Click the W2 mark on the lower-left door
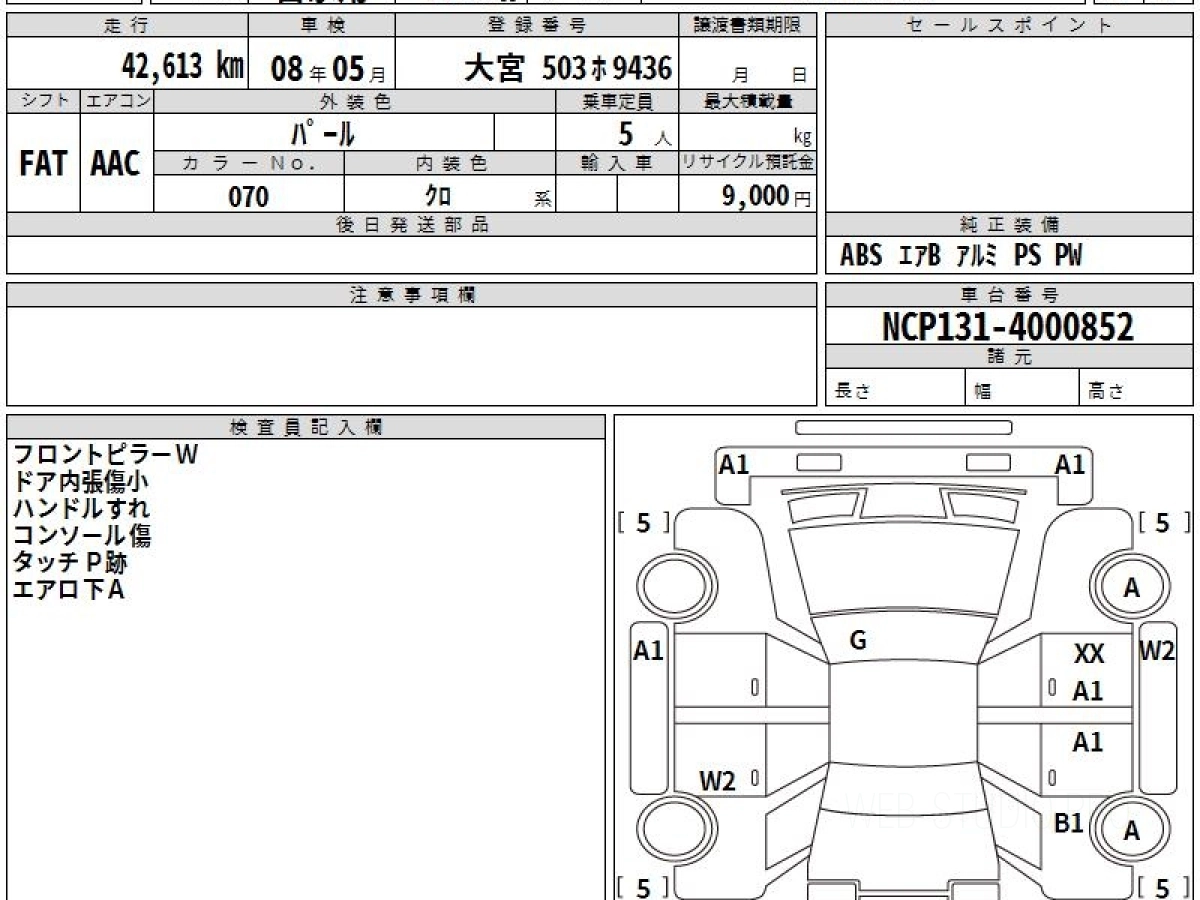The height and width of the screenshot is (900, 1200). point(717,781)
